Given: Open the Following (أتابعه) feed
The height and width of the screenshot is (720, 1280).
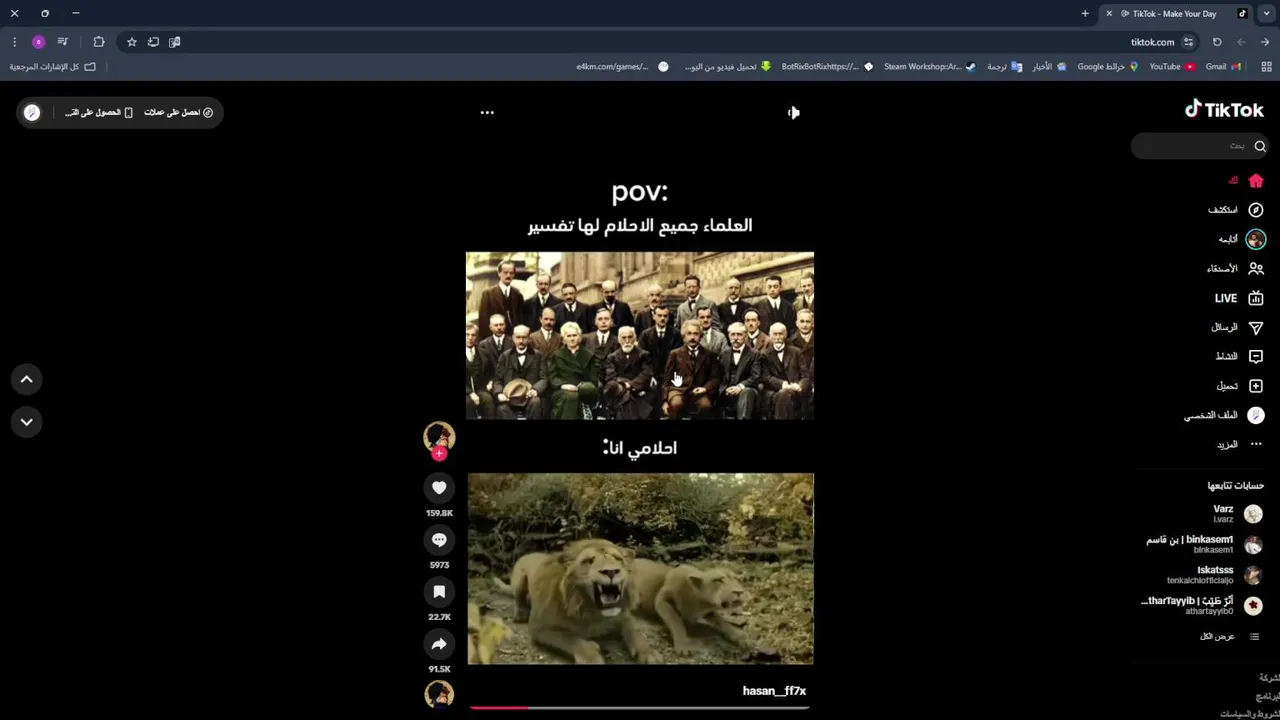Looking at the screenshot, I should tap(1241, 239).
